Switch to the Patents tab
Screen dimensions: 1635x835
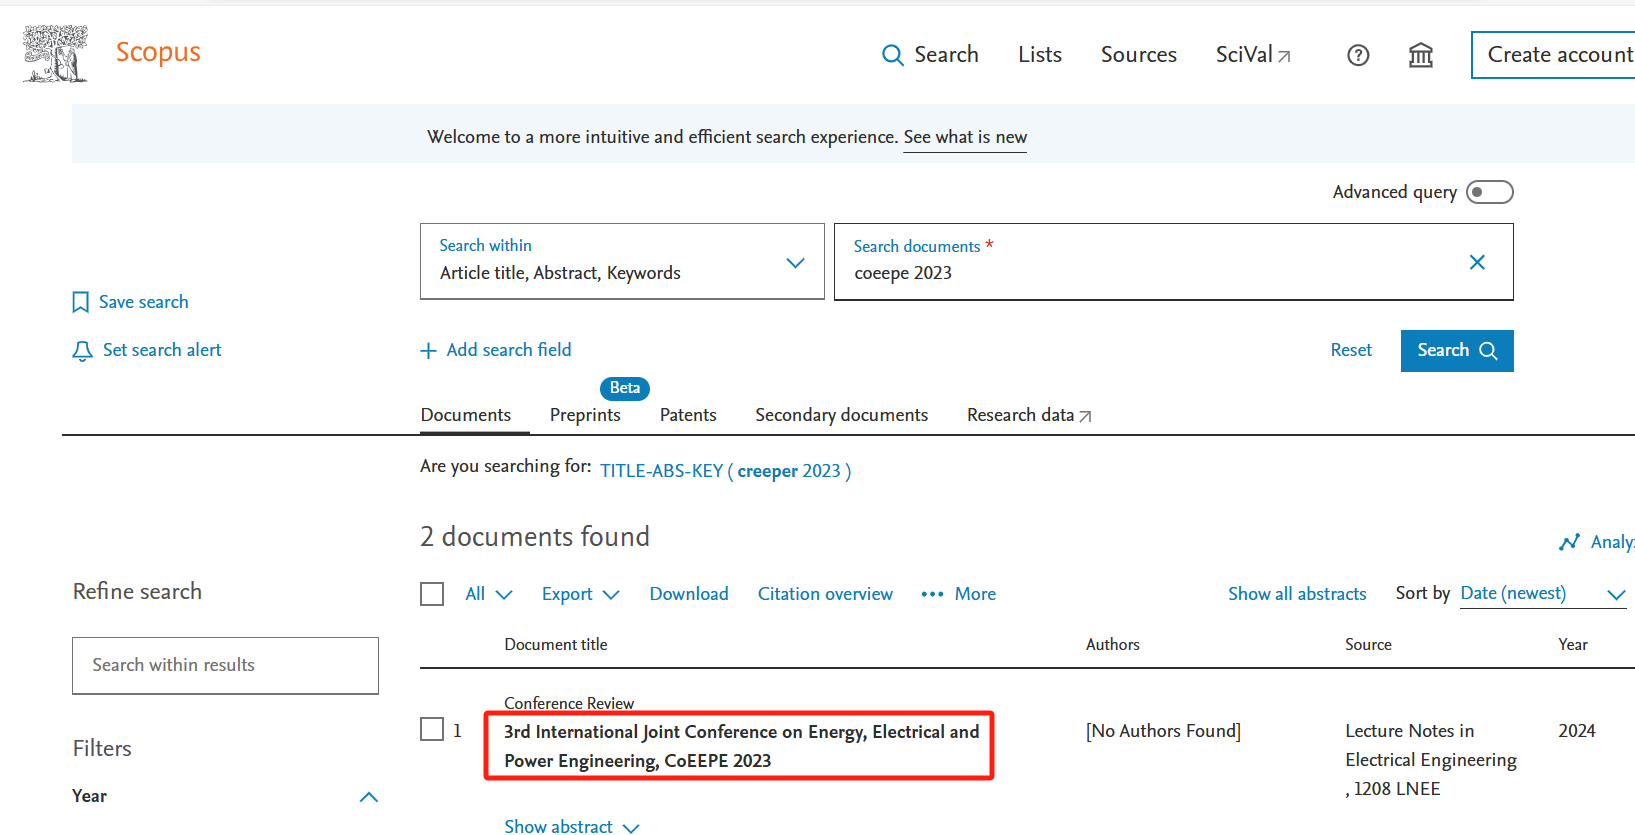click(688, 415)
